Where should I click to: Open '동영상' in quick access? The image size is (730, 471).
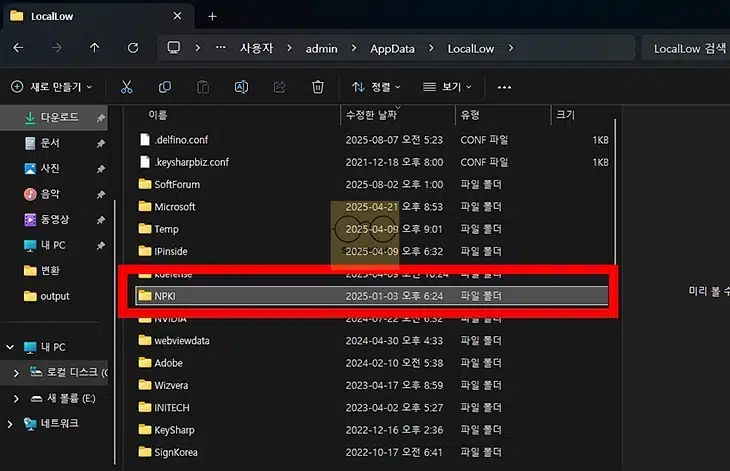(x=55, y=220)
